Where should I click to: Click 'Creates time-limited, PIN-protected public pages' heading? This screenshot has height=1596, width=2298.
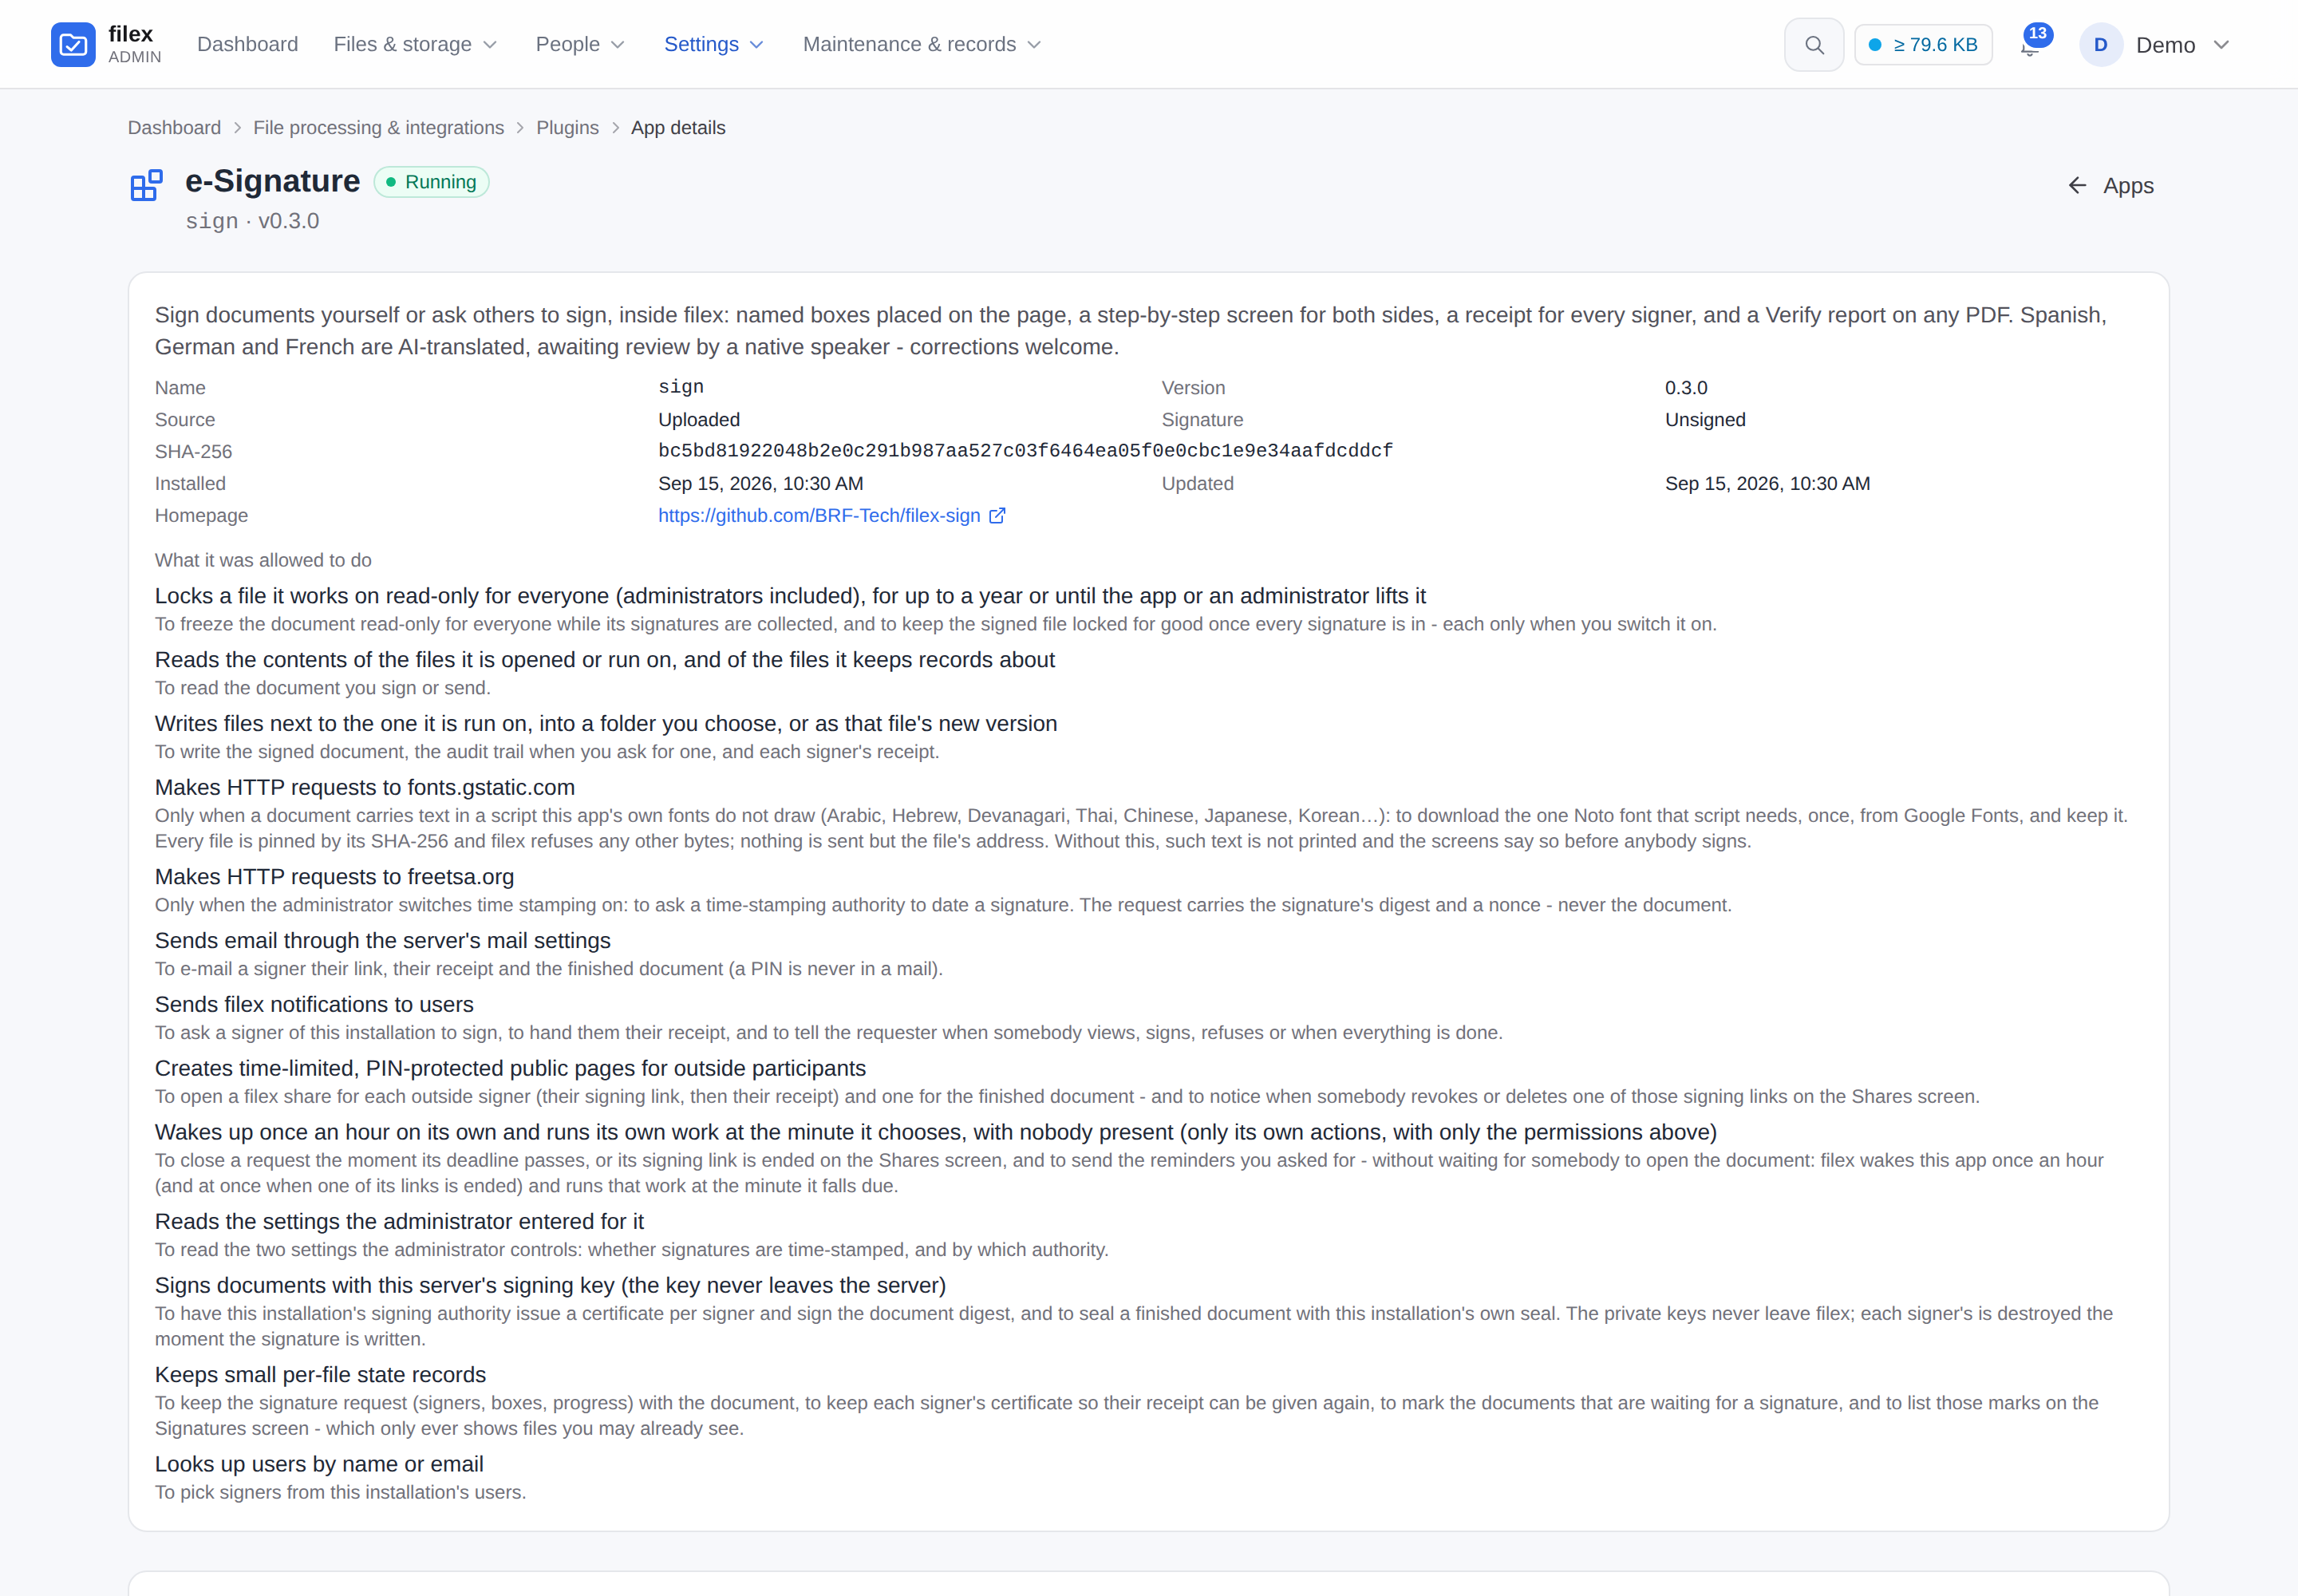510,1068
